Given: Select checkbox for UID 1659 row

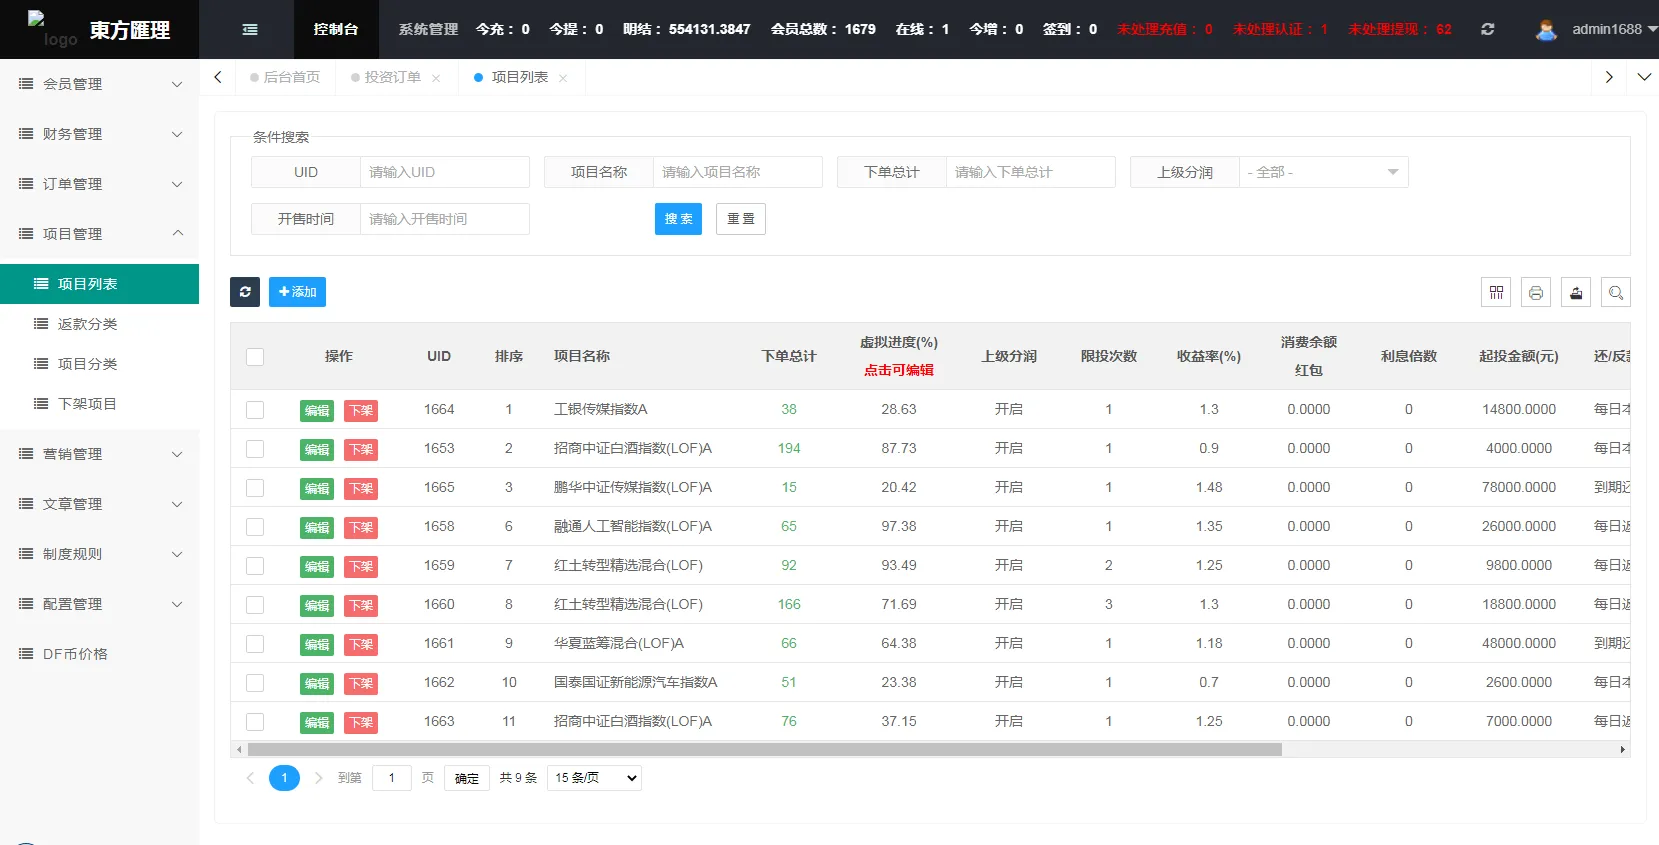Looking at the screenshot, I should point(255,566).
